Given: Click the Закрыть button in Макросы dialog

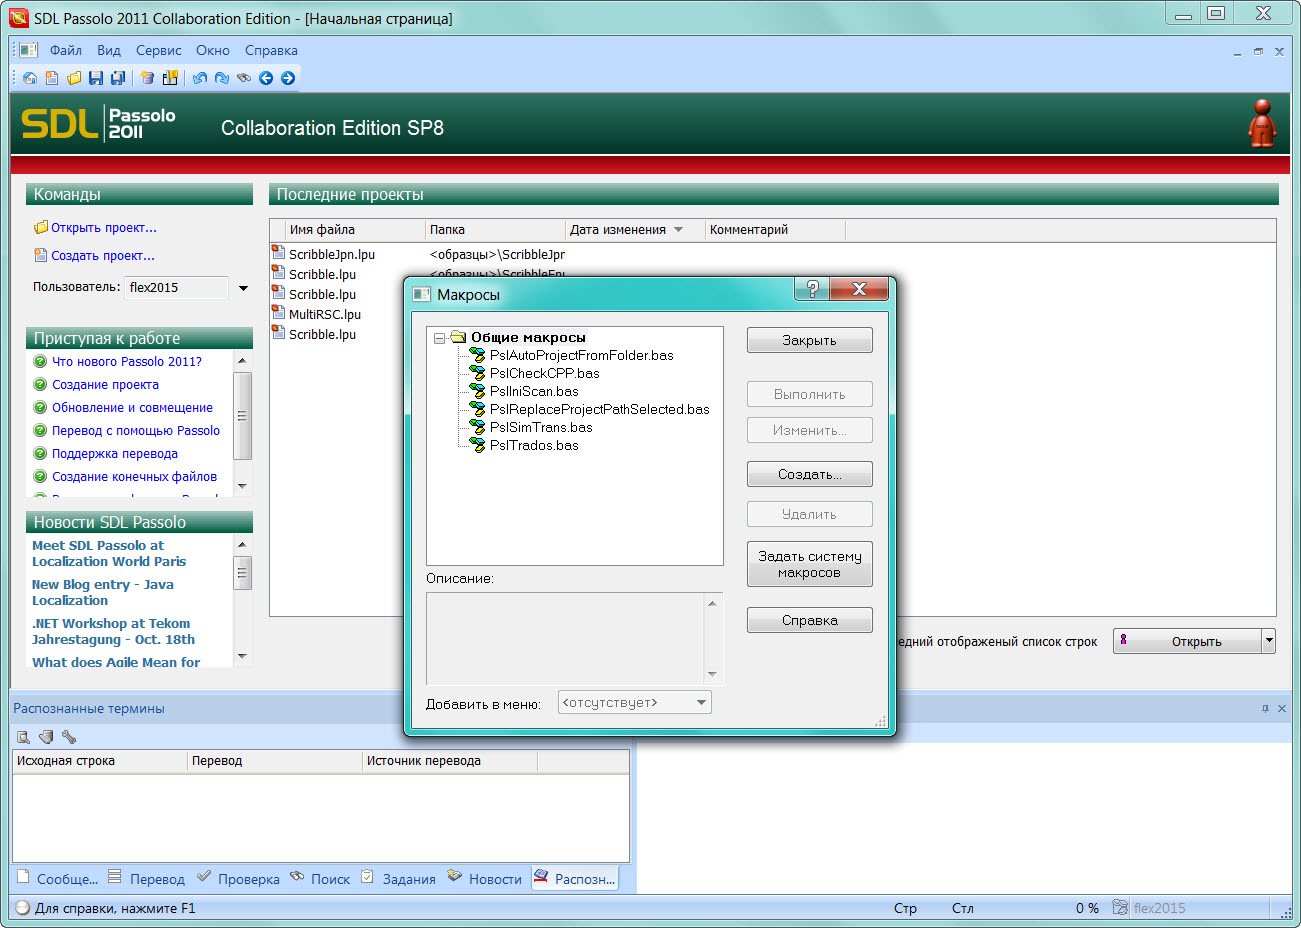Looking at the screenshot, I should tap(809, 340).
